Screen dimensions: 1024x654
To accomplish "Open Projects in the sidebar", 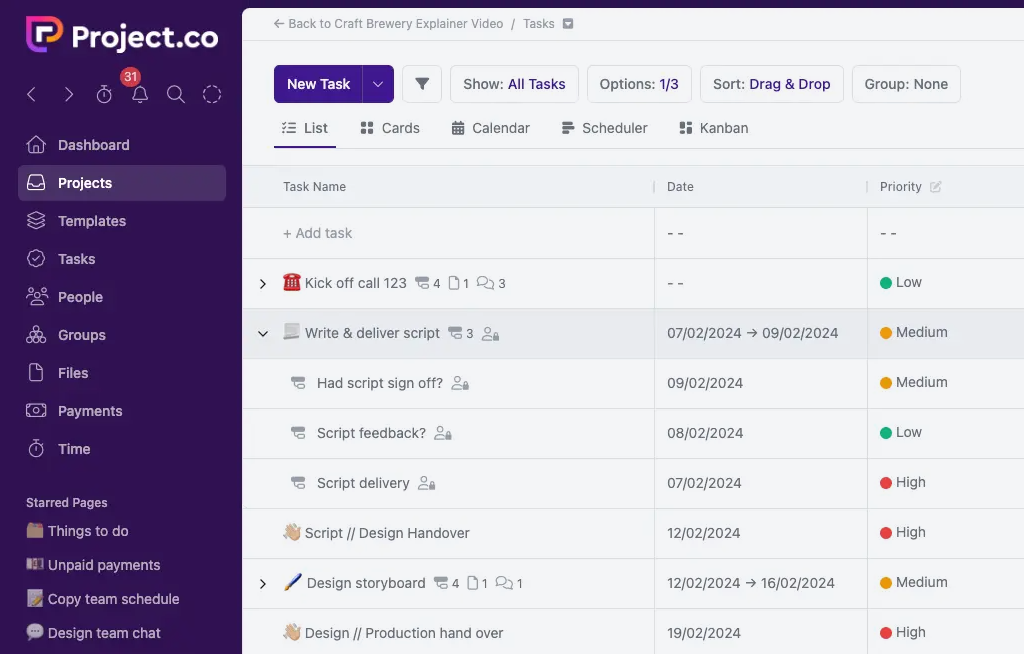I will point(122,183).
